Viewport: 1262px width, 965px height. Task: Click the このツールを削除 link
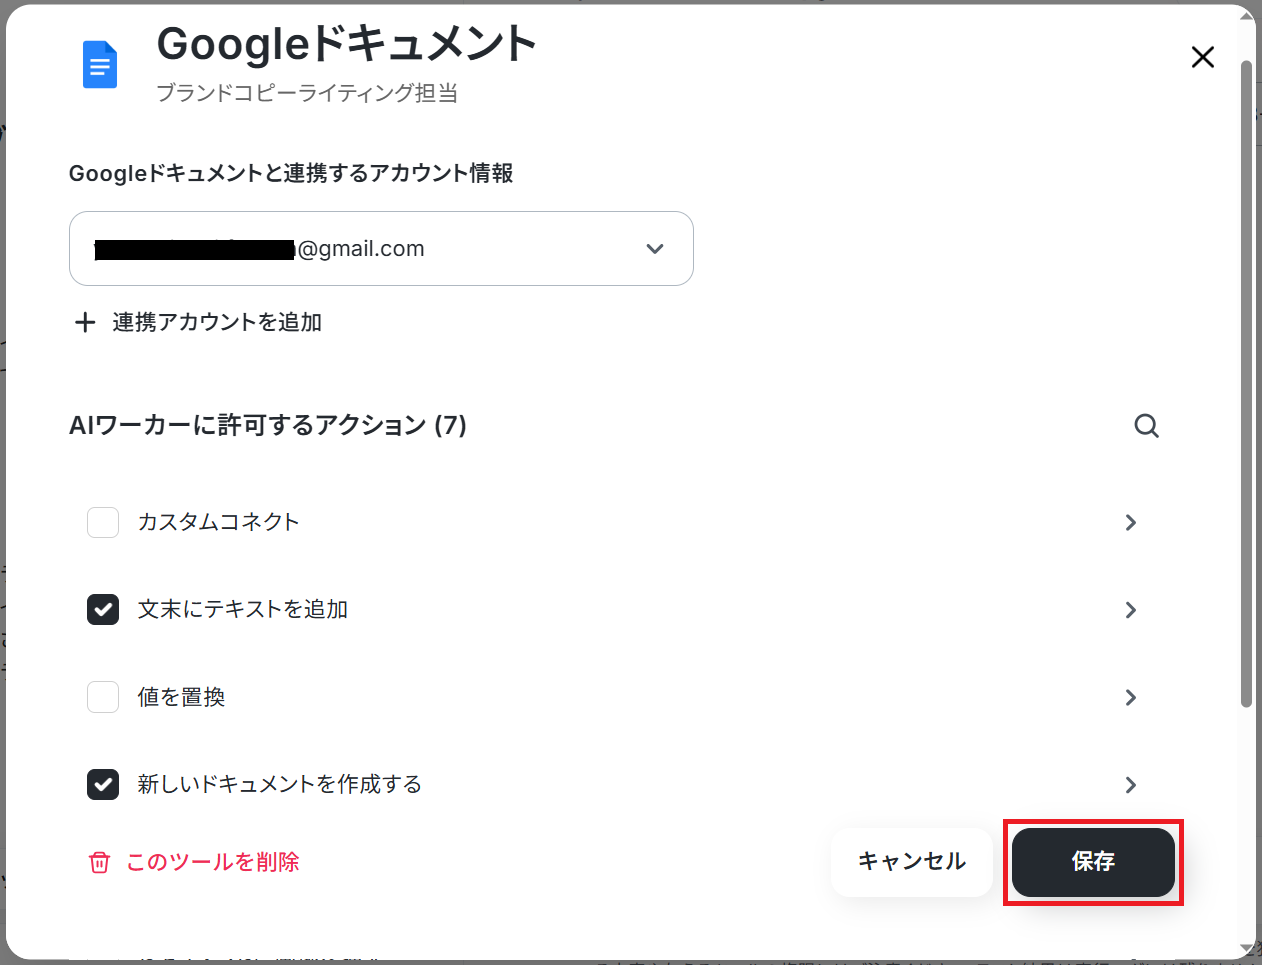click(213, 862)
